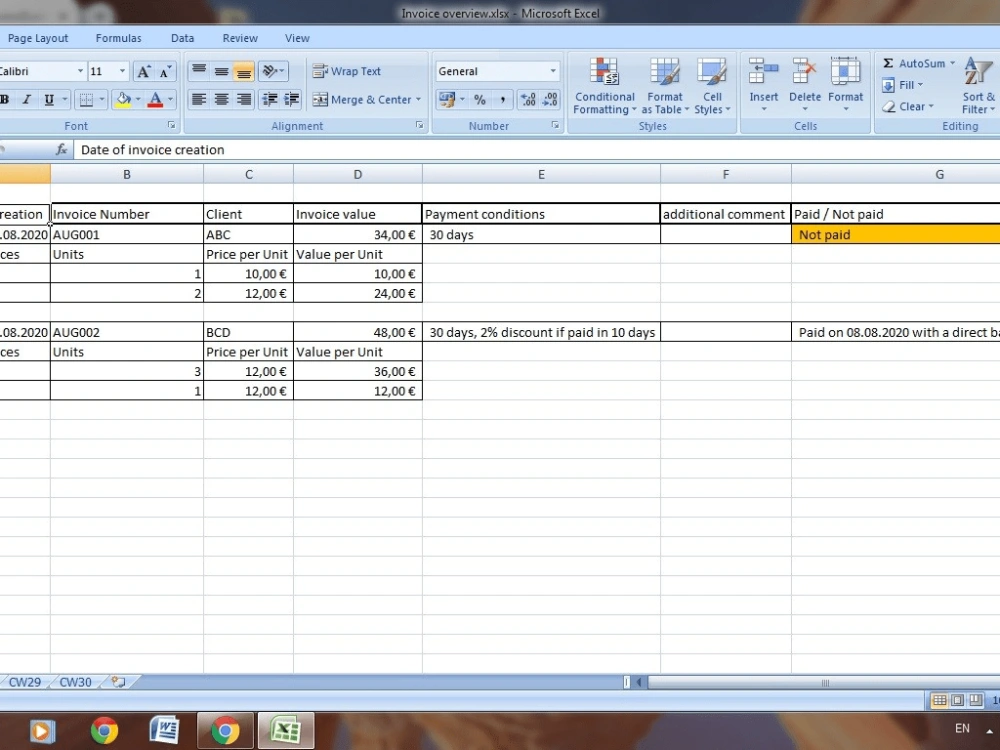Click AutoSum
Viewport: 1000px width, 750px height.
click(913, 63)
